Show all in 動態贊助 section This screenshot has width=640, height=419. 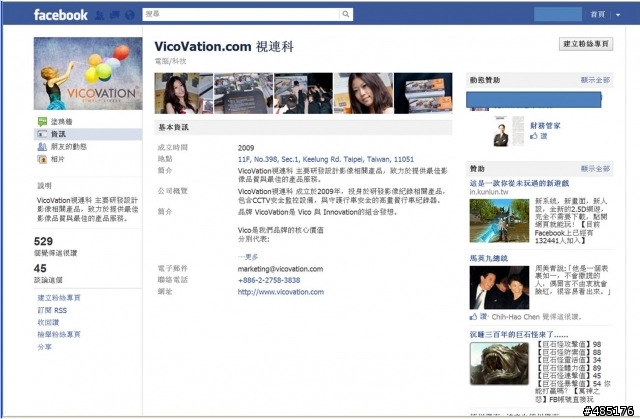595,80
